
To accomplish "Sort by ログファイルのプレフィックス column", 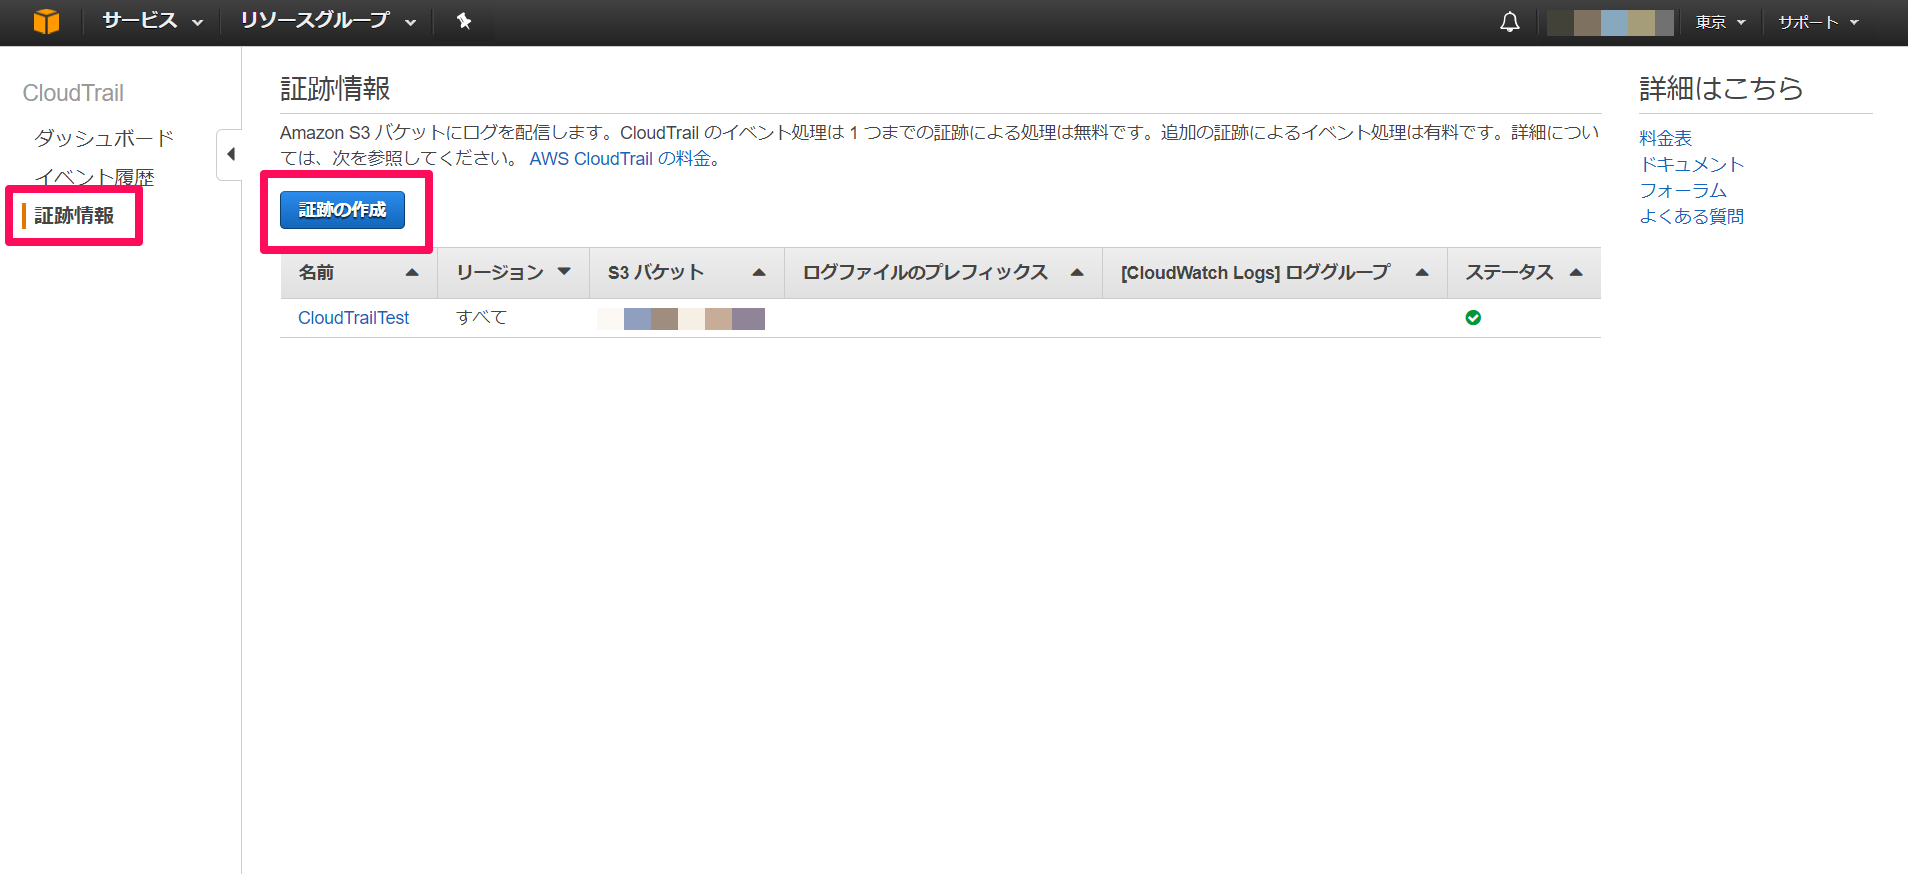I will 943,272.
